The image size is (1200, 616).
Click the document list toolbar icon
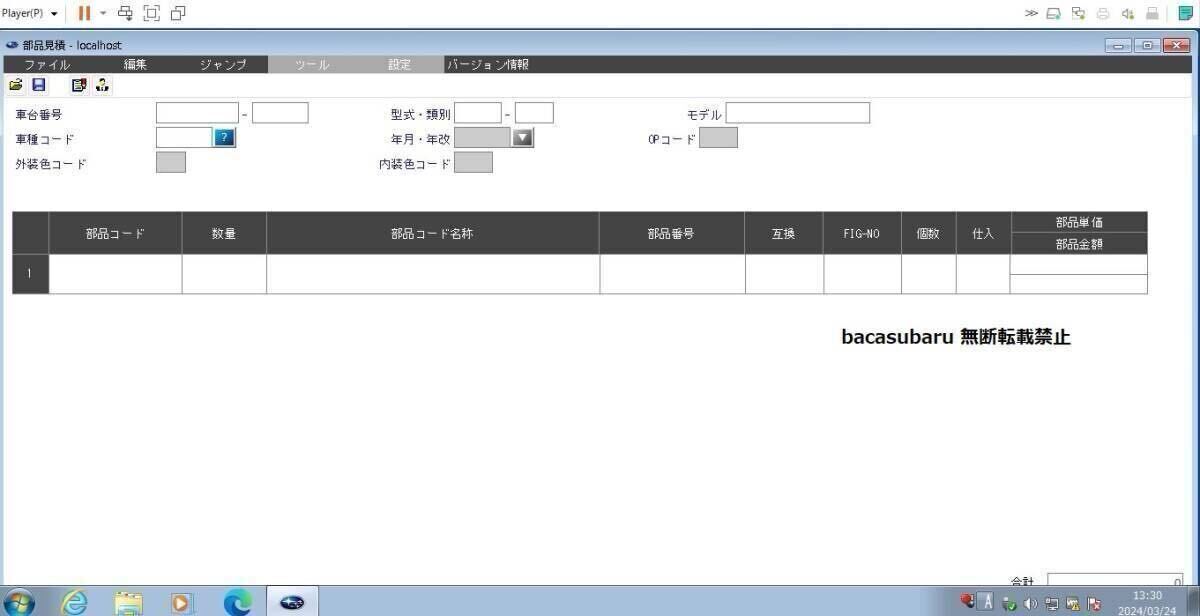pos(79,86)
